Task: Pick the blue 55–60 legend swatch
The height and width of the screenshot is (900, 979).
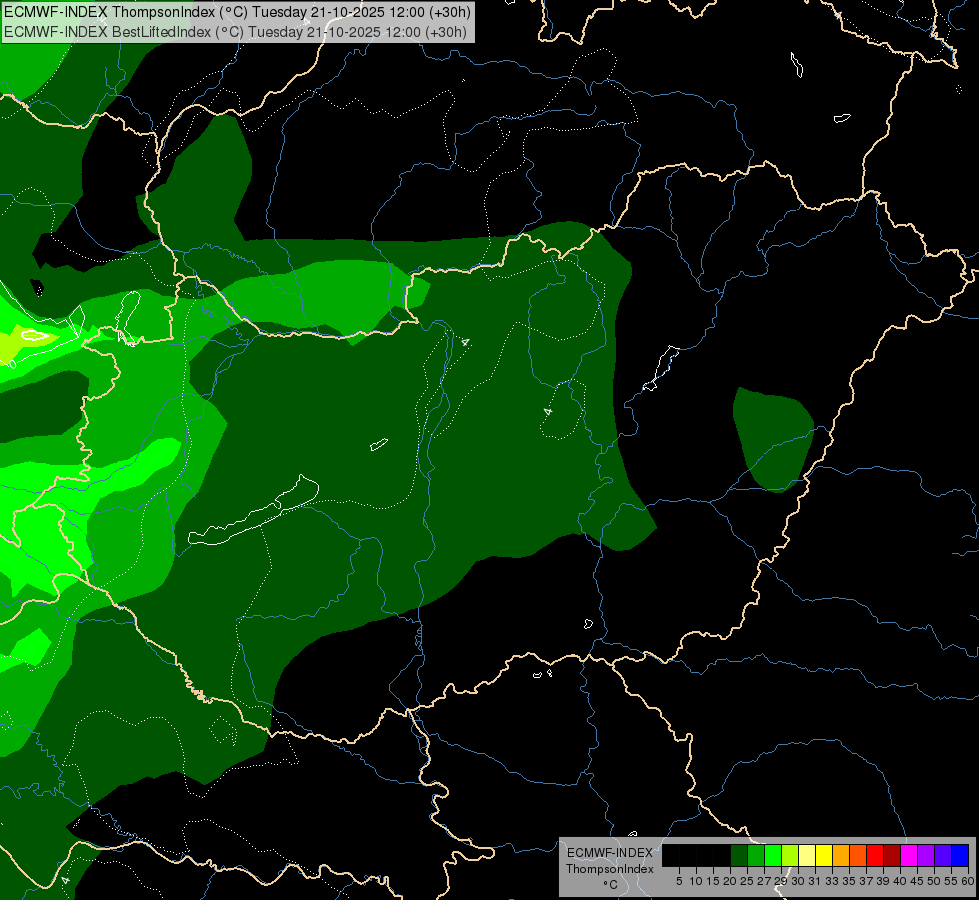Action: coord(960,855)
